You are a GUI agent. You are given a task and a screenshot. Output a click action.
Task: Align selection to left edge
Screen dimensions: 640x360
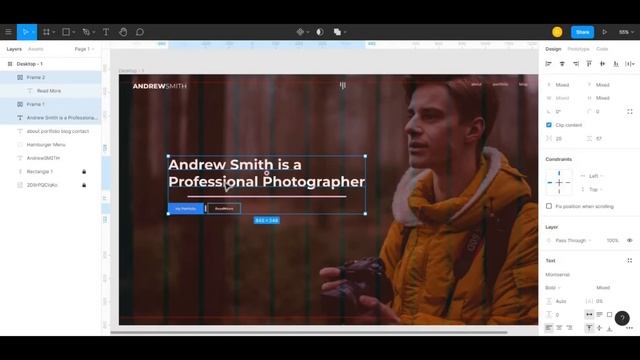[549, 64]
